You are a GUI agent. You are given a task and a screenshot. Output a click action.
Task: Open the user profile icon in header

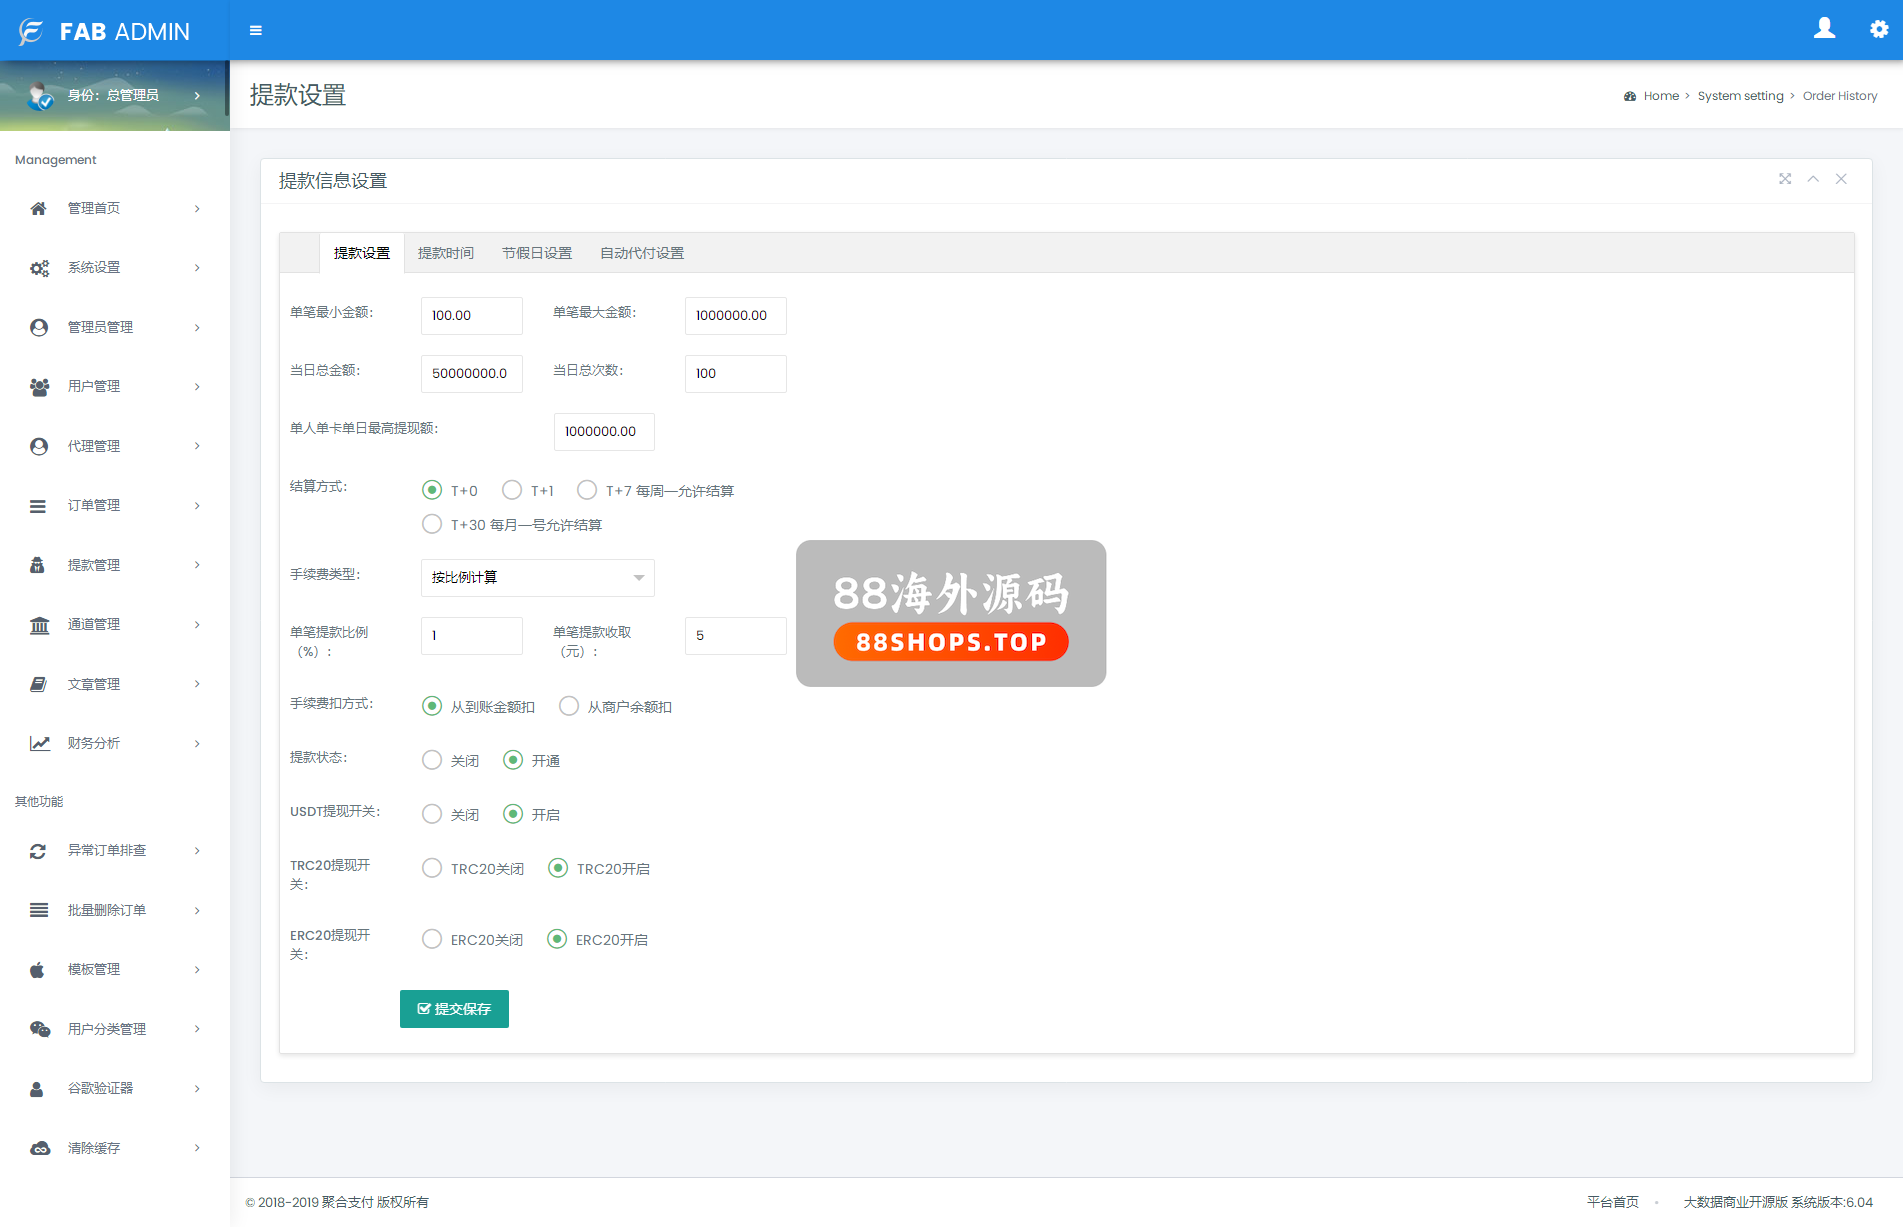1824,29
